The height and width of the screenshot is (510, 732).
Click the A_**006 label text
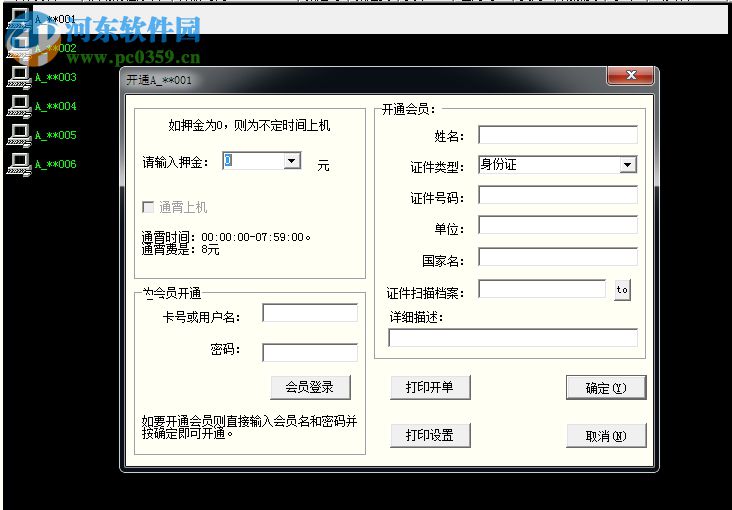tap(55, 164)
